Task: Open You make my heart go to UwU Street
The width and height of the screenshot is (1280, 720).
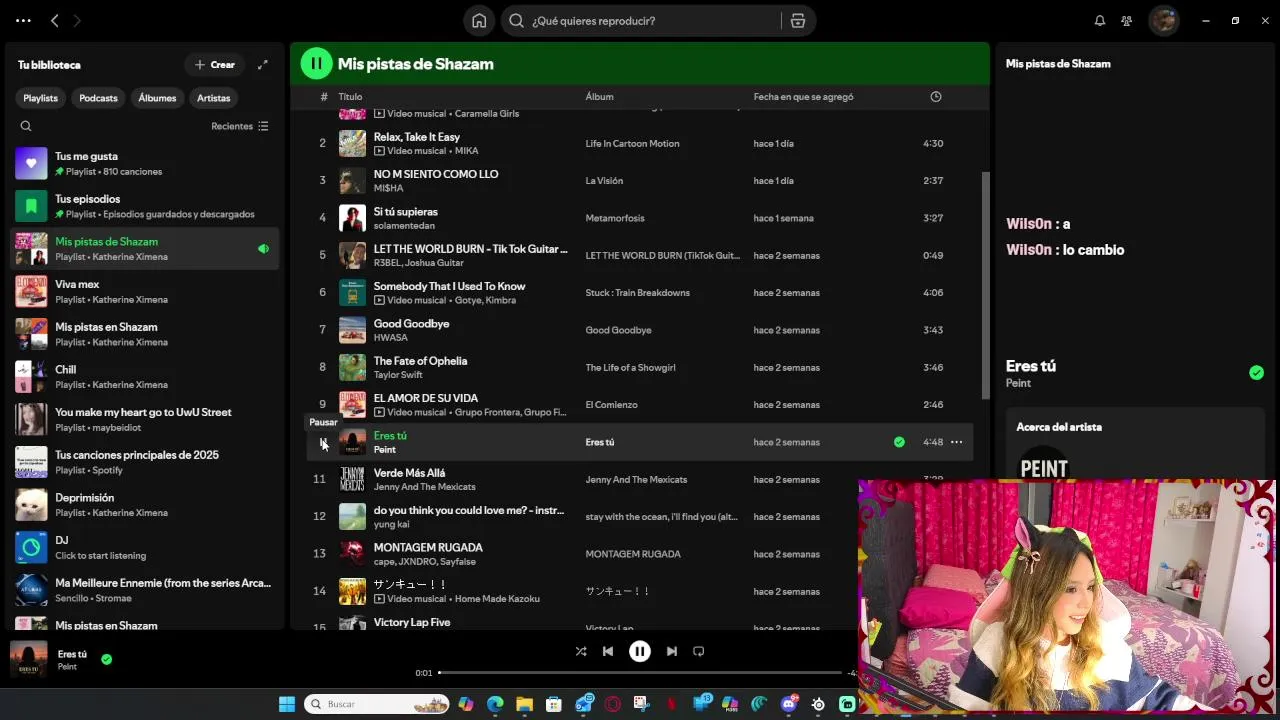Action: (145, 420)
